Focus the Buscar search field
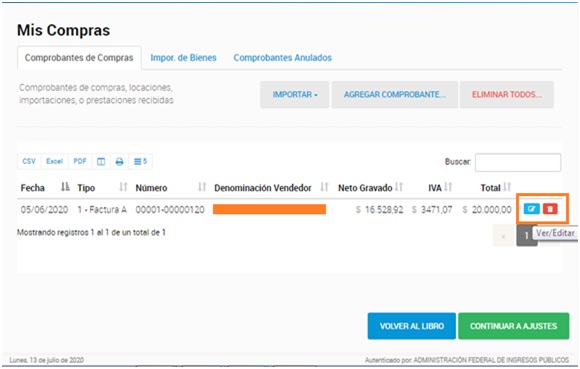580x369 pixels. click(518, 162)
